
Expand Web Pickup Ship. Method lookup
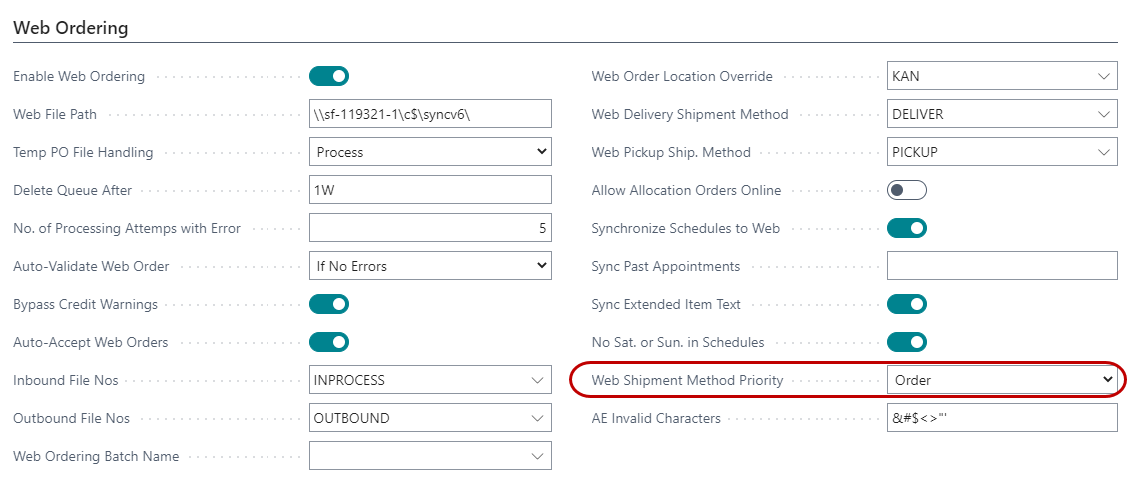click(x=1104, y=152)
